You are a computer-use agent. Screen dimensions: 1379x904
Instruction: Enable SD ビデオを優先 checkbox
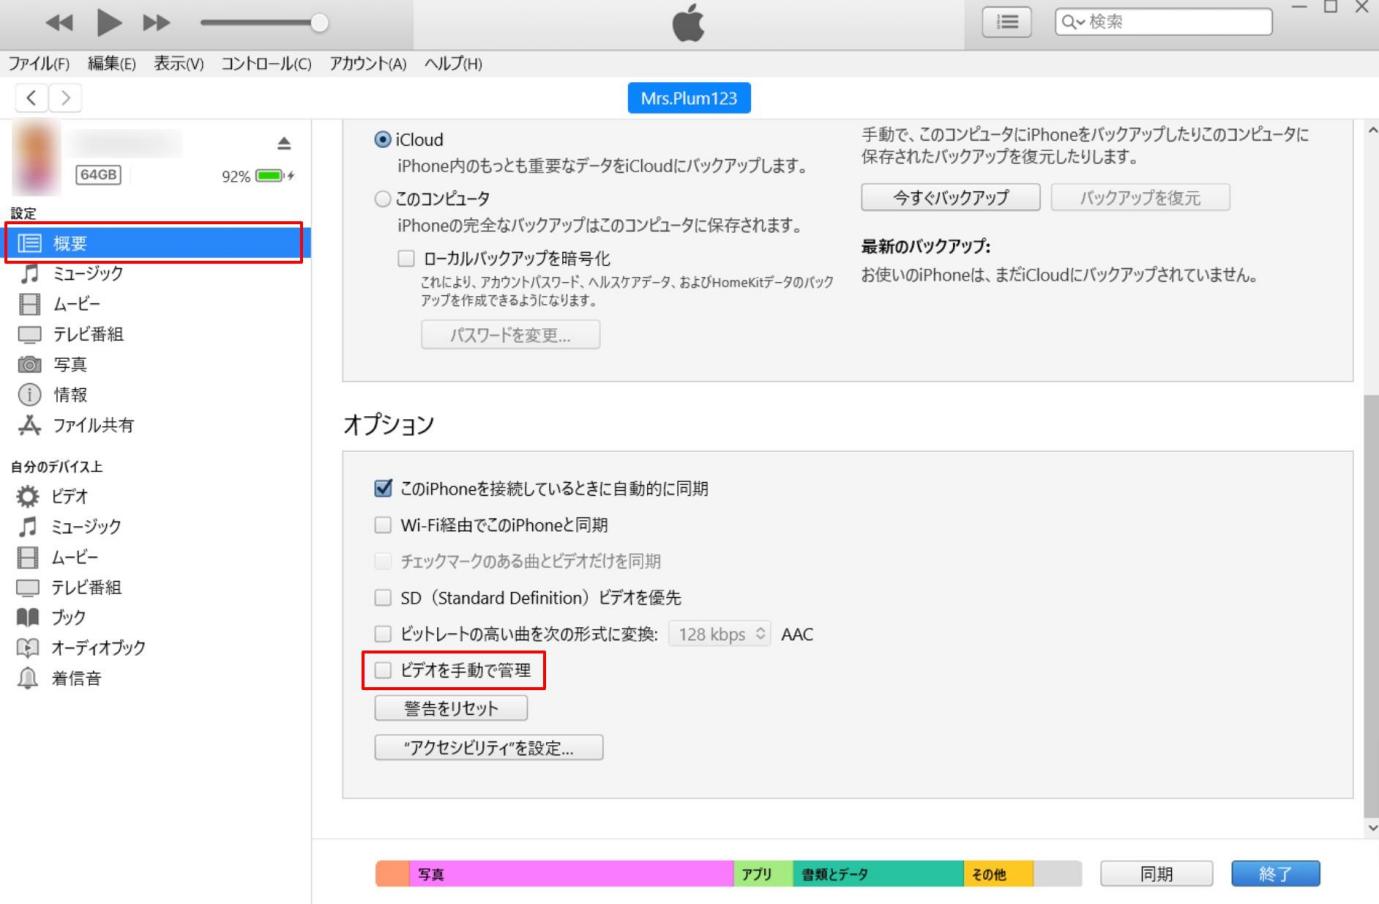[383, 598]
